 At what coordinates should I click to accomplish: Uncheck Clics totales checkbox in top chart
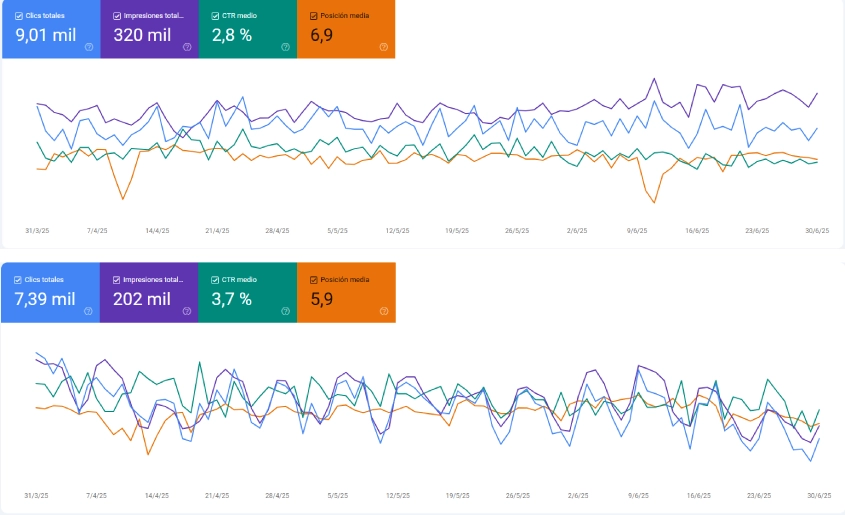tap(19, 16)
